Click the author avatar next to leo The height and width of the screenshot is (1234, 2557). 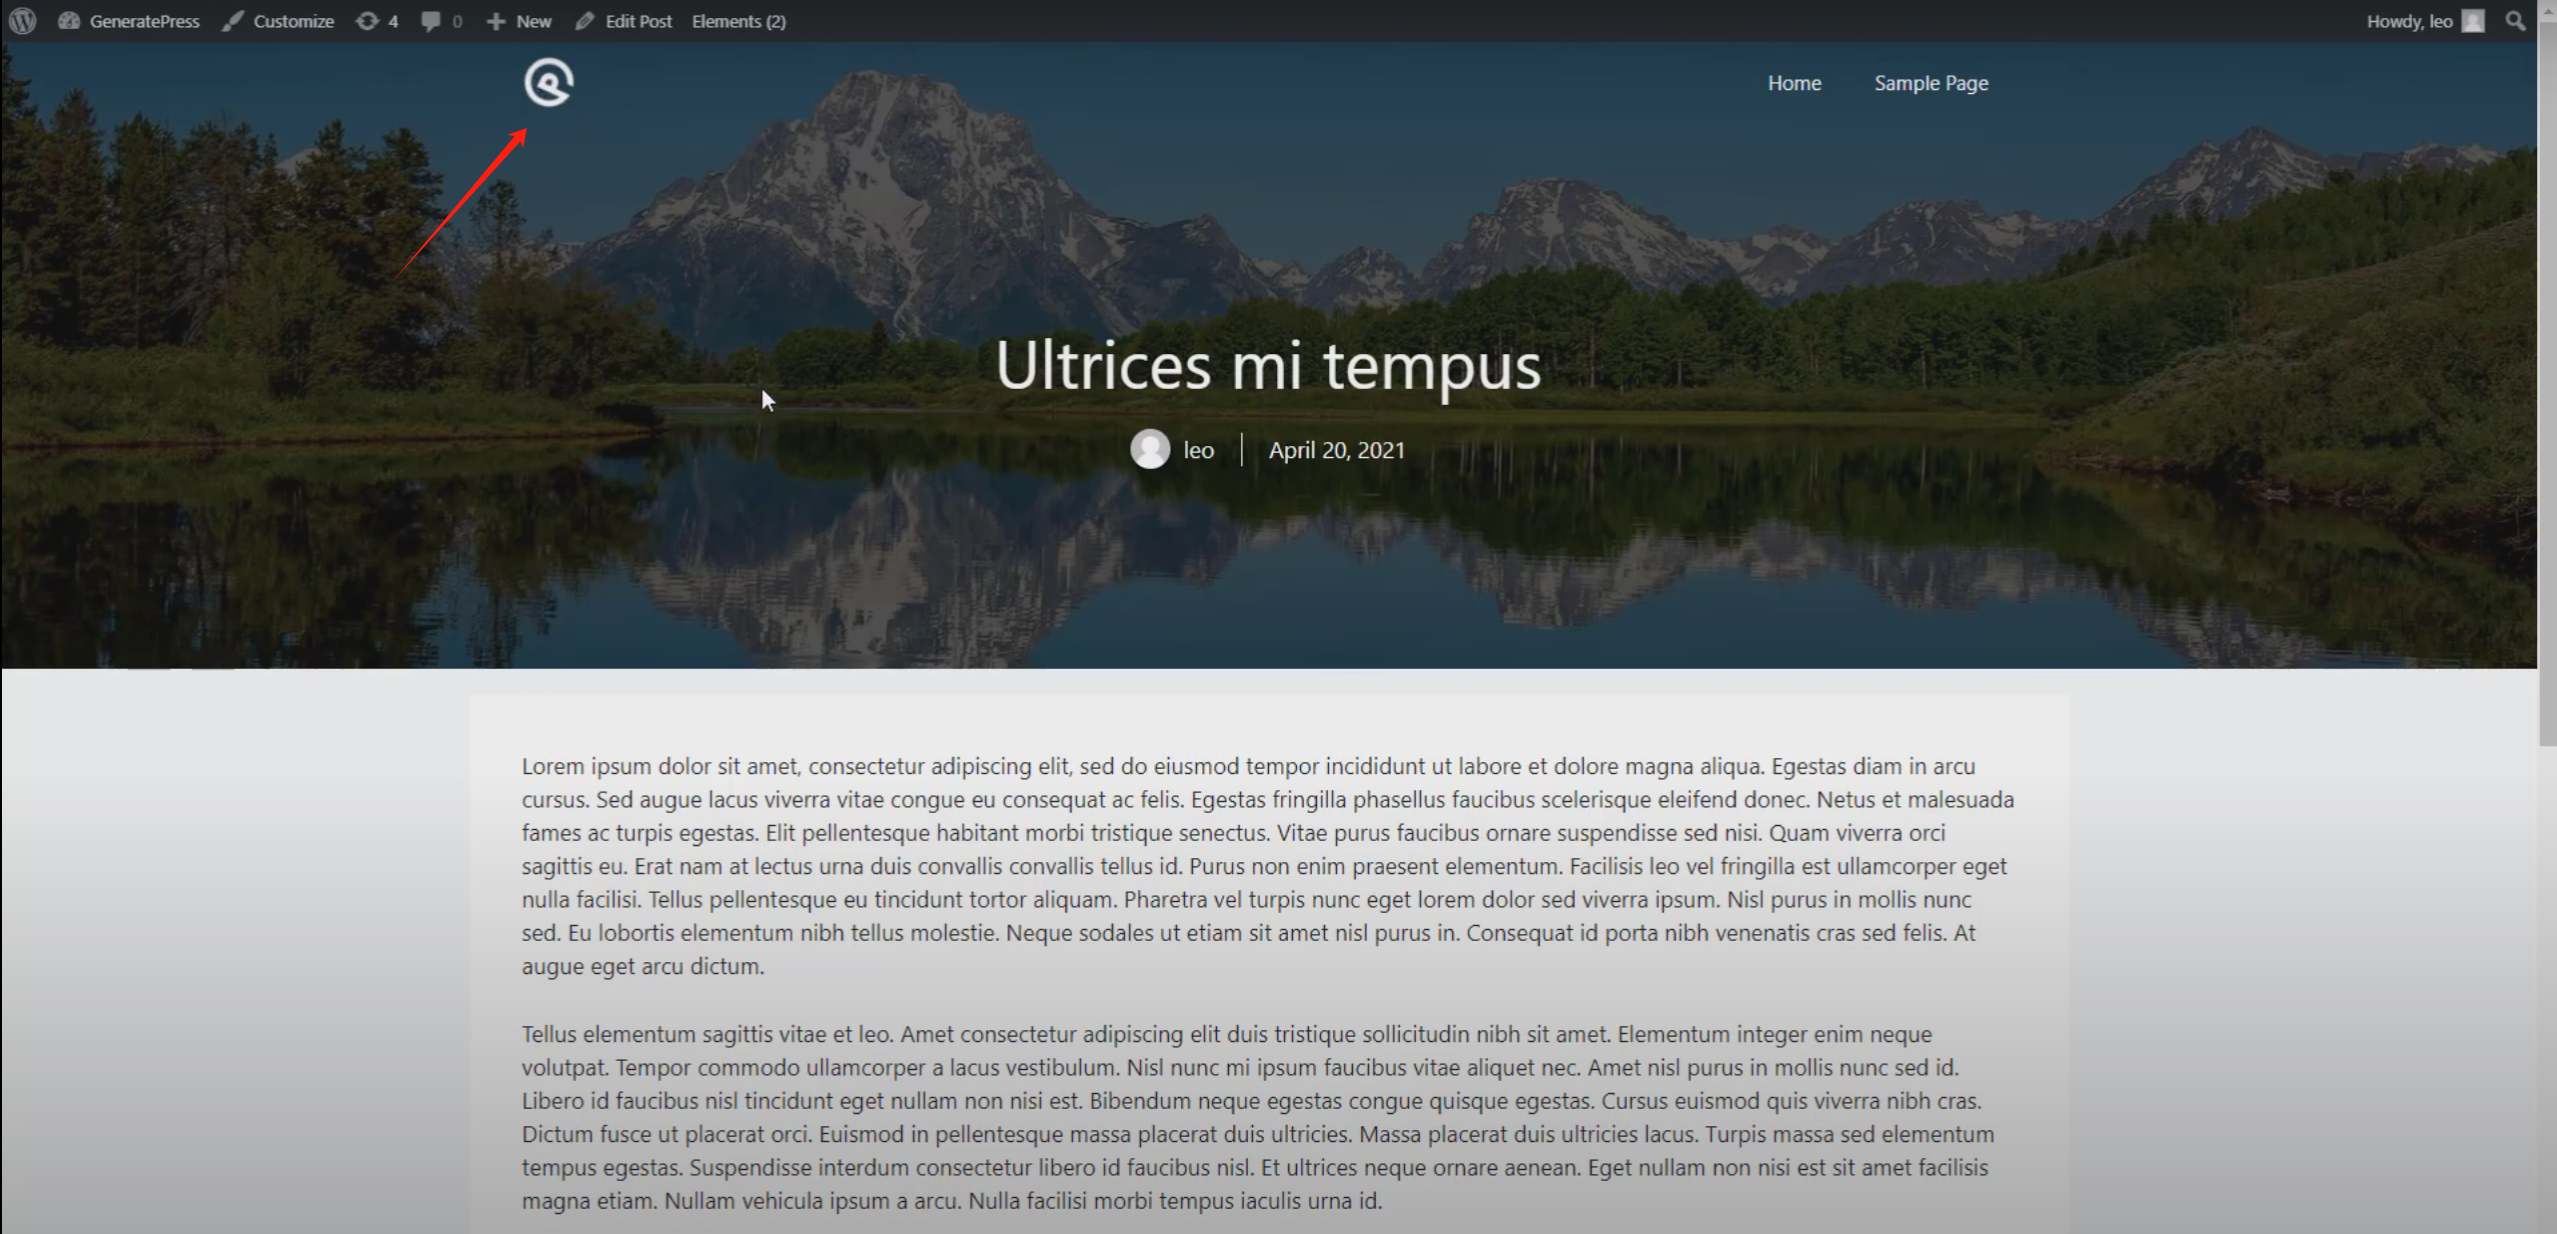click(x=1150, y=449)
